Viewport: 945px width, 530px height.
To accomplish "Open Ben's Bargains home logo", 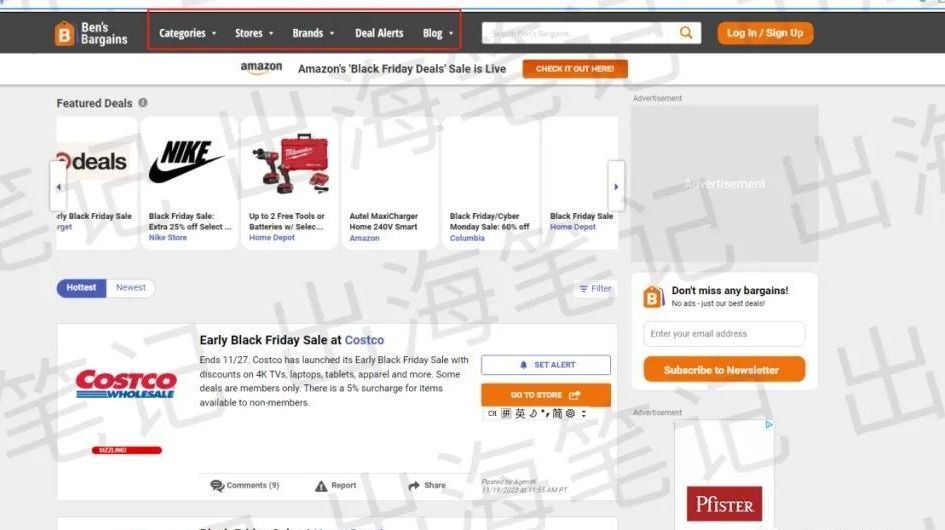I will [91, 33].
